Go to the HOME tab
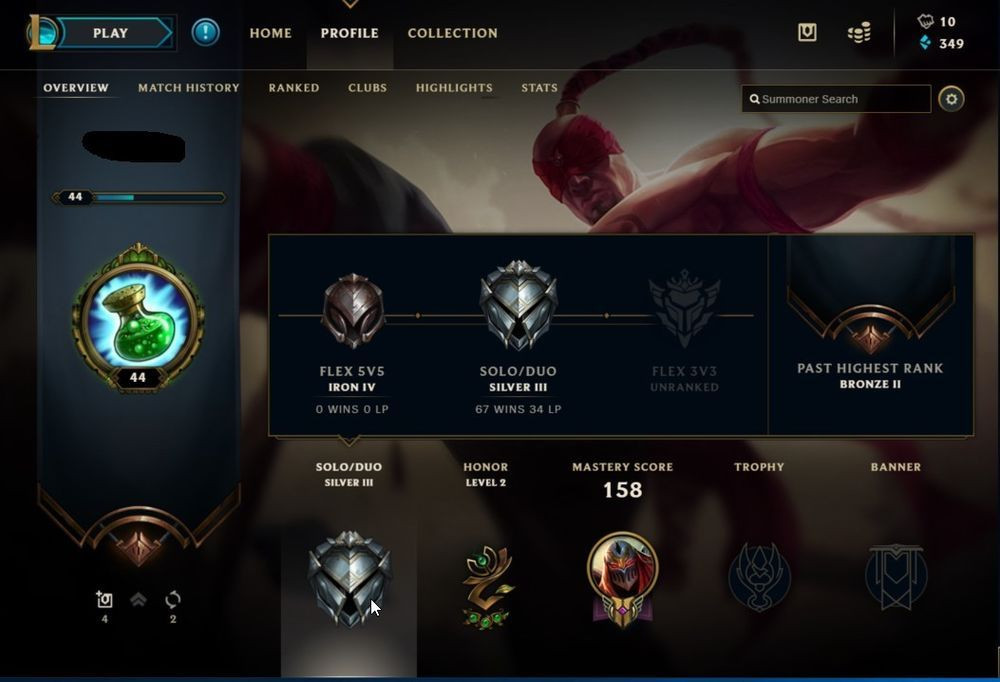 270,33
